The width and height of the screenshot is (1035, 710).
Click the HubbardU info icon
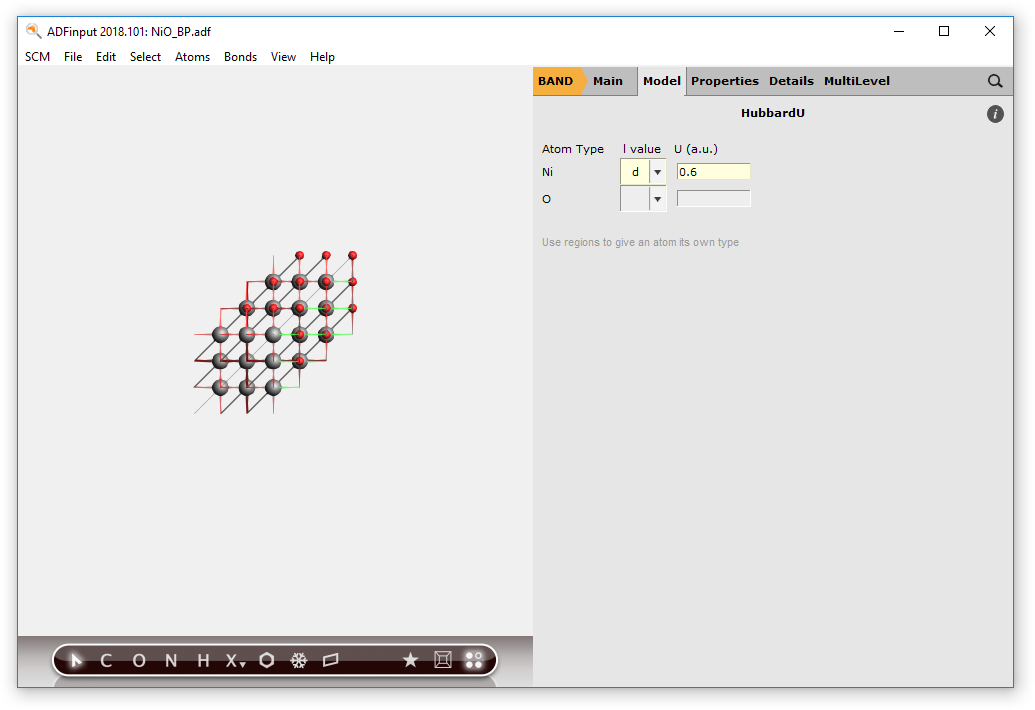pyautogui.click(x=995, y=114)
